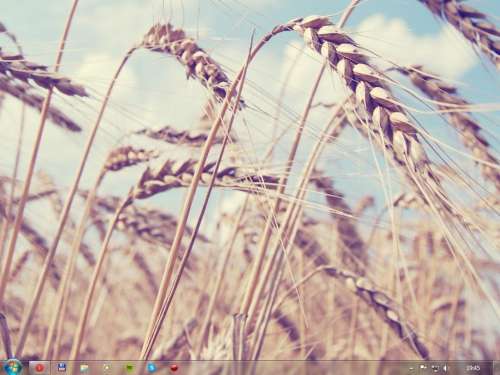Launch the blue floppy disk taskbar icon
The image size is (500, 375).
(62, 368)
